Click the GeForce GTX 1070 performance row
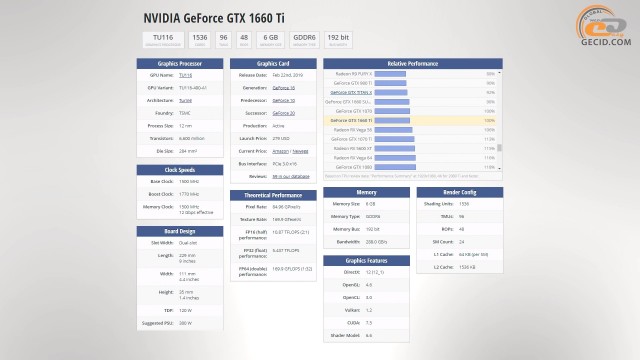640x360 pixels. point(410,111)
